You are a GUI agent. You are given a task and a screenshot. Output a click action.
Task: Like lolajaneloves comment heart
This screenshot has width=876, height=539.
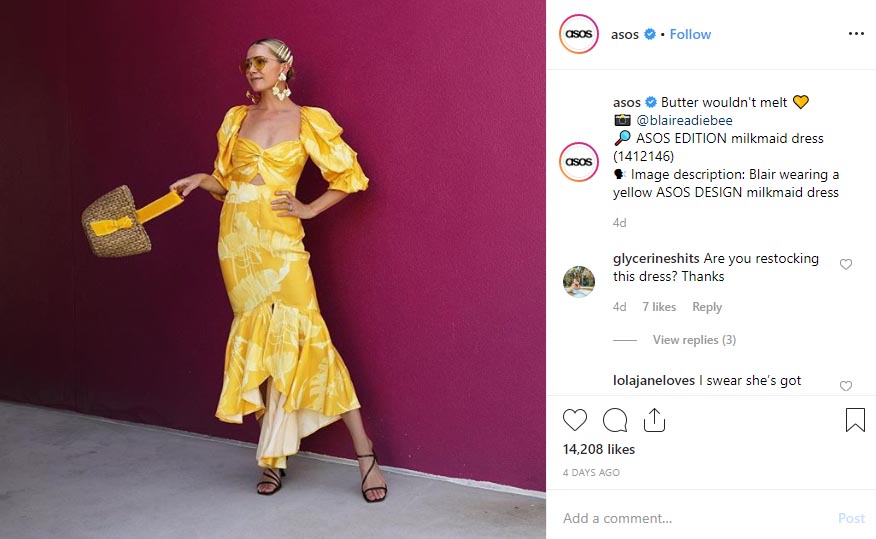coord(846,386)
